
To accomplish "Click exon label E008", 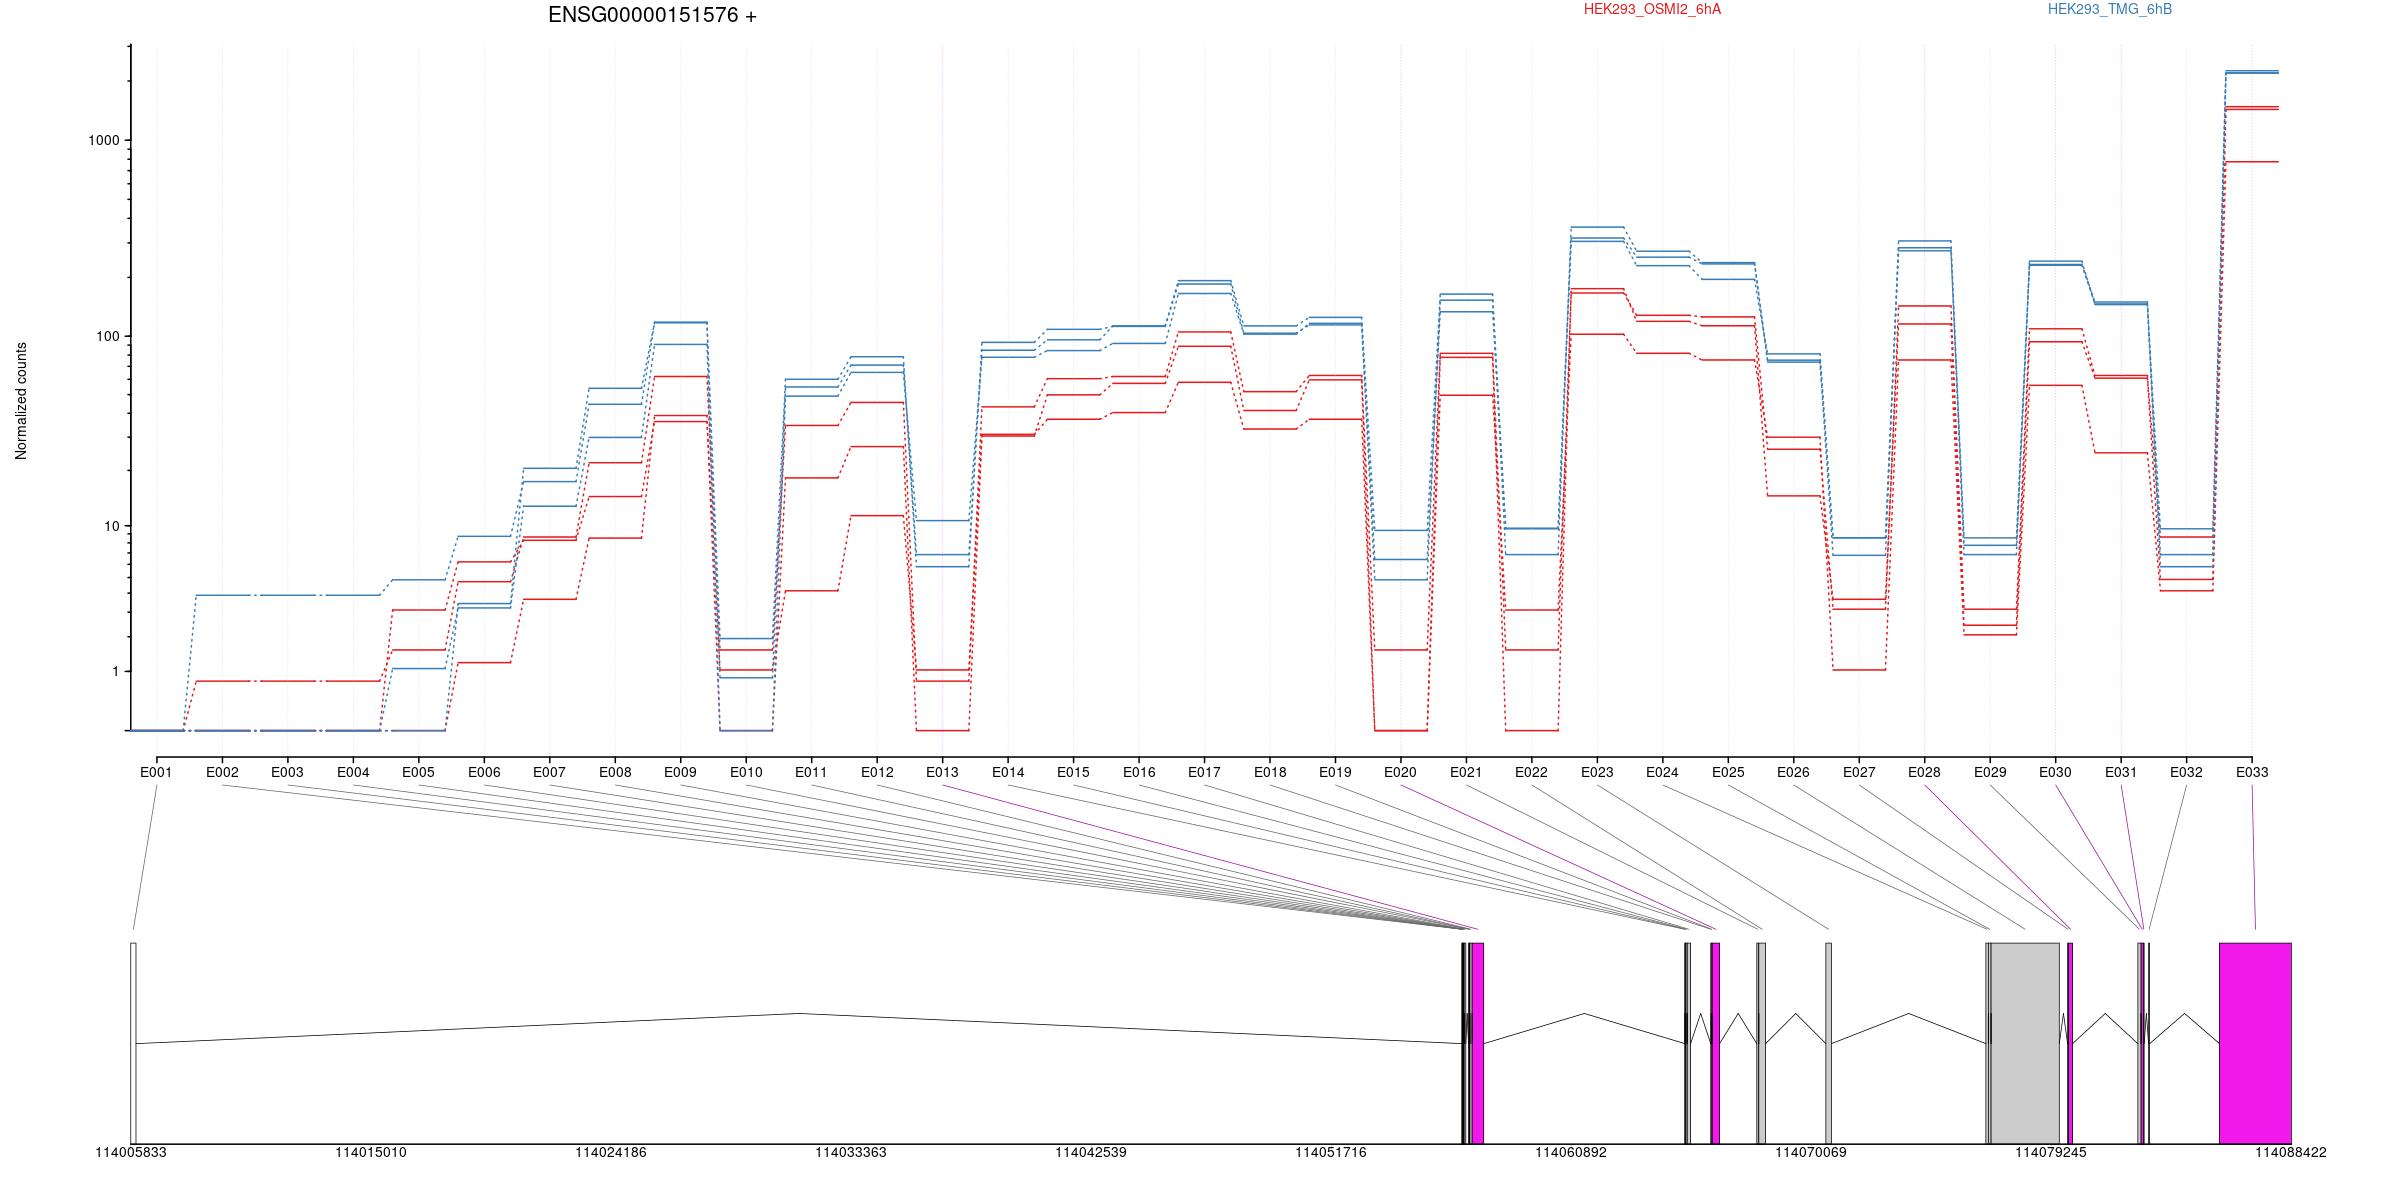I will click(615, 772).
